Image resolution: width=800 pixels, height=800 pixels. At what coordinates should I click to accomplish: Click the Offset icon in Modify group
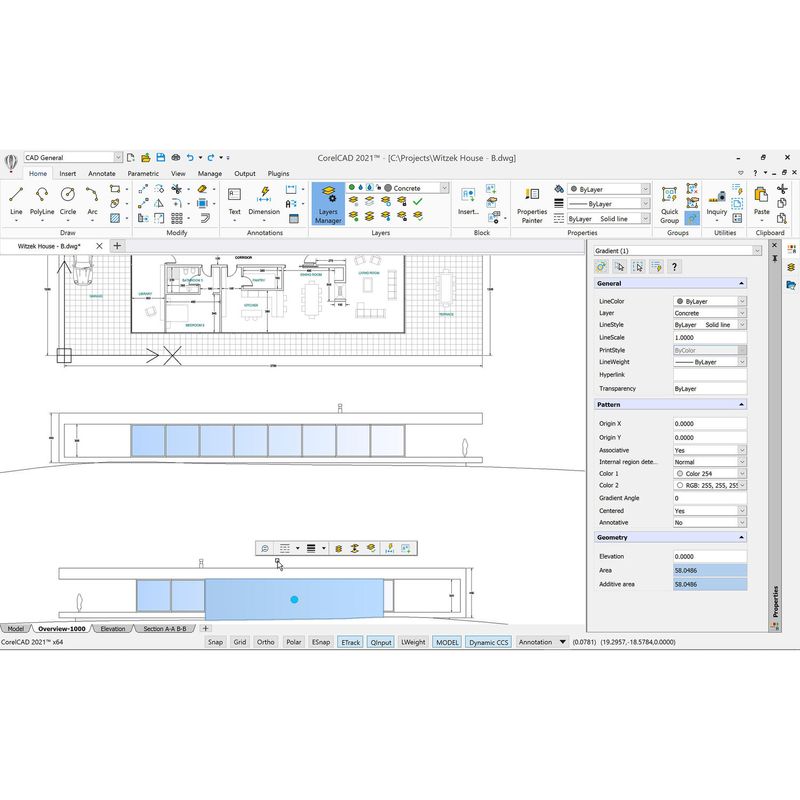tap(205, 218)
